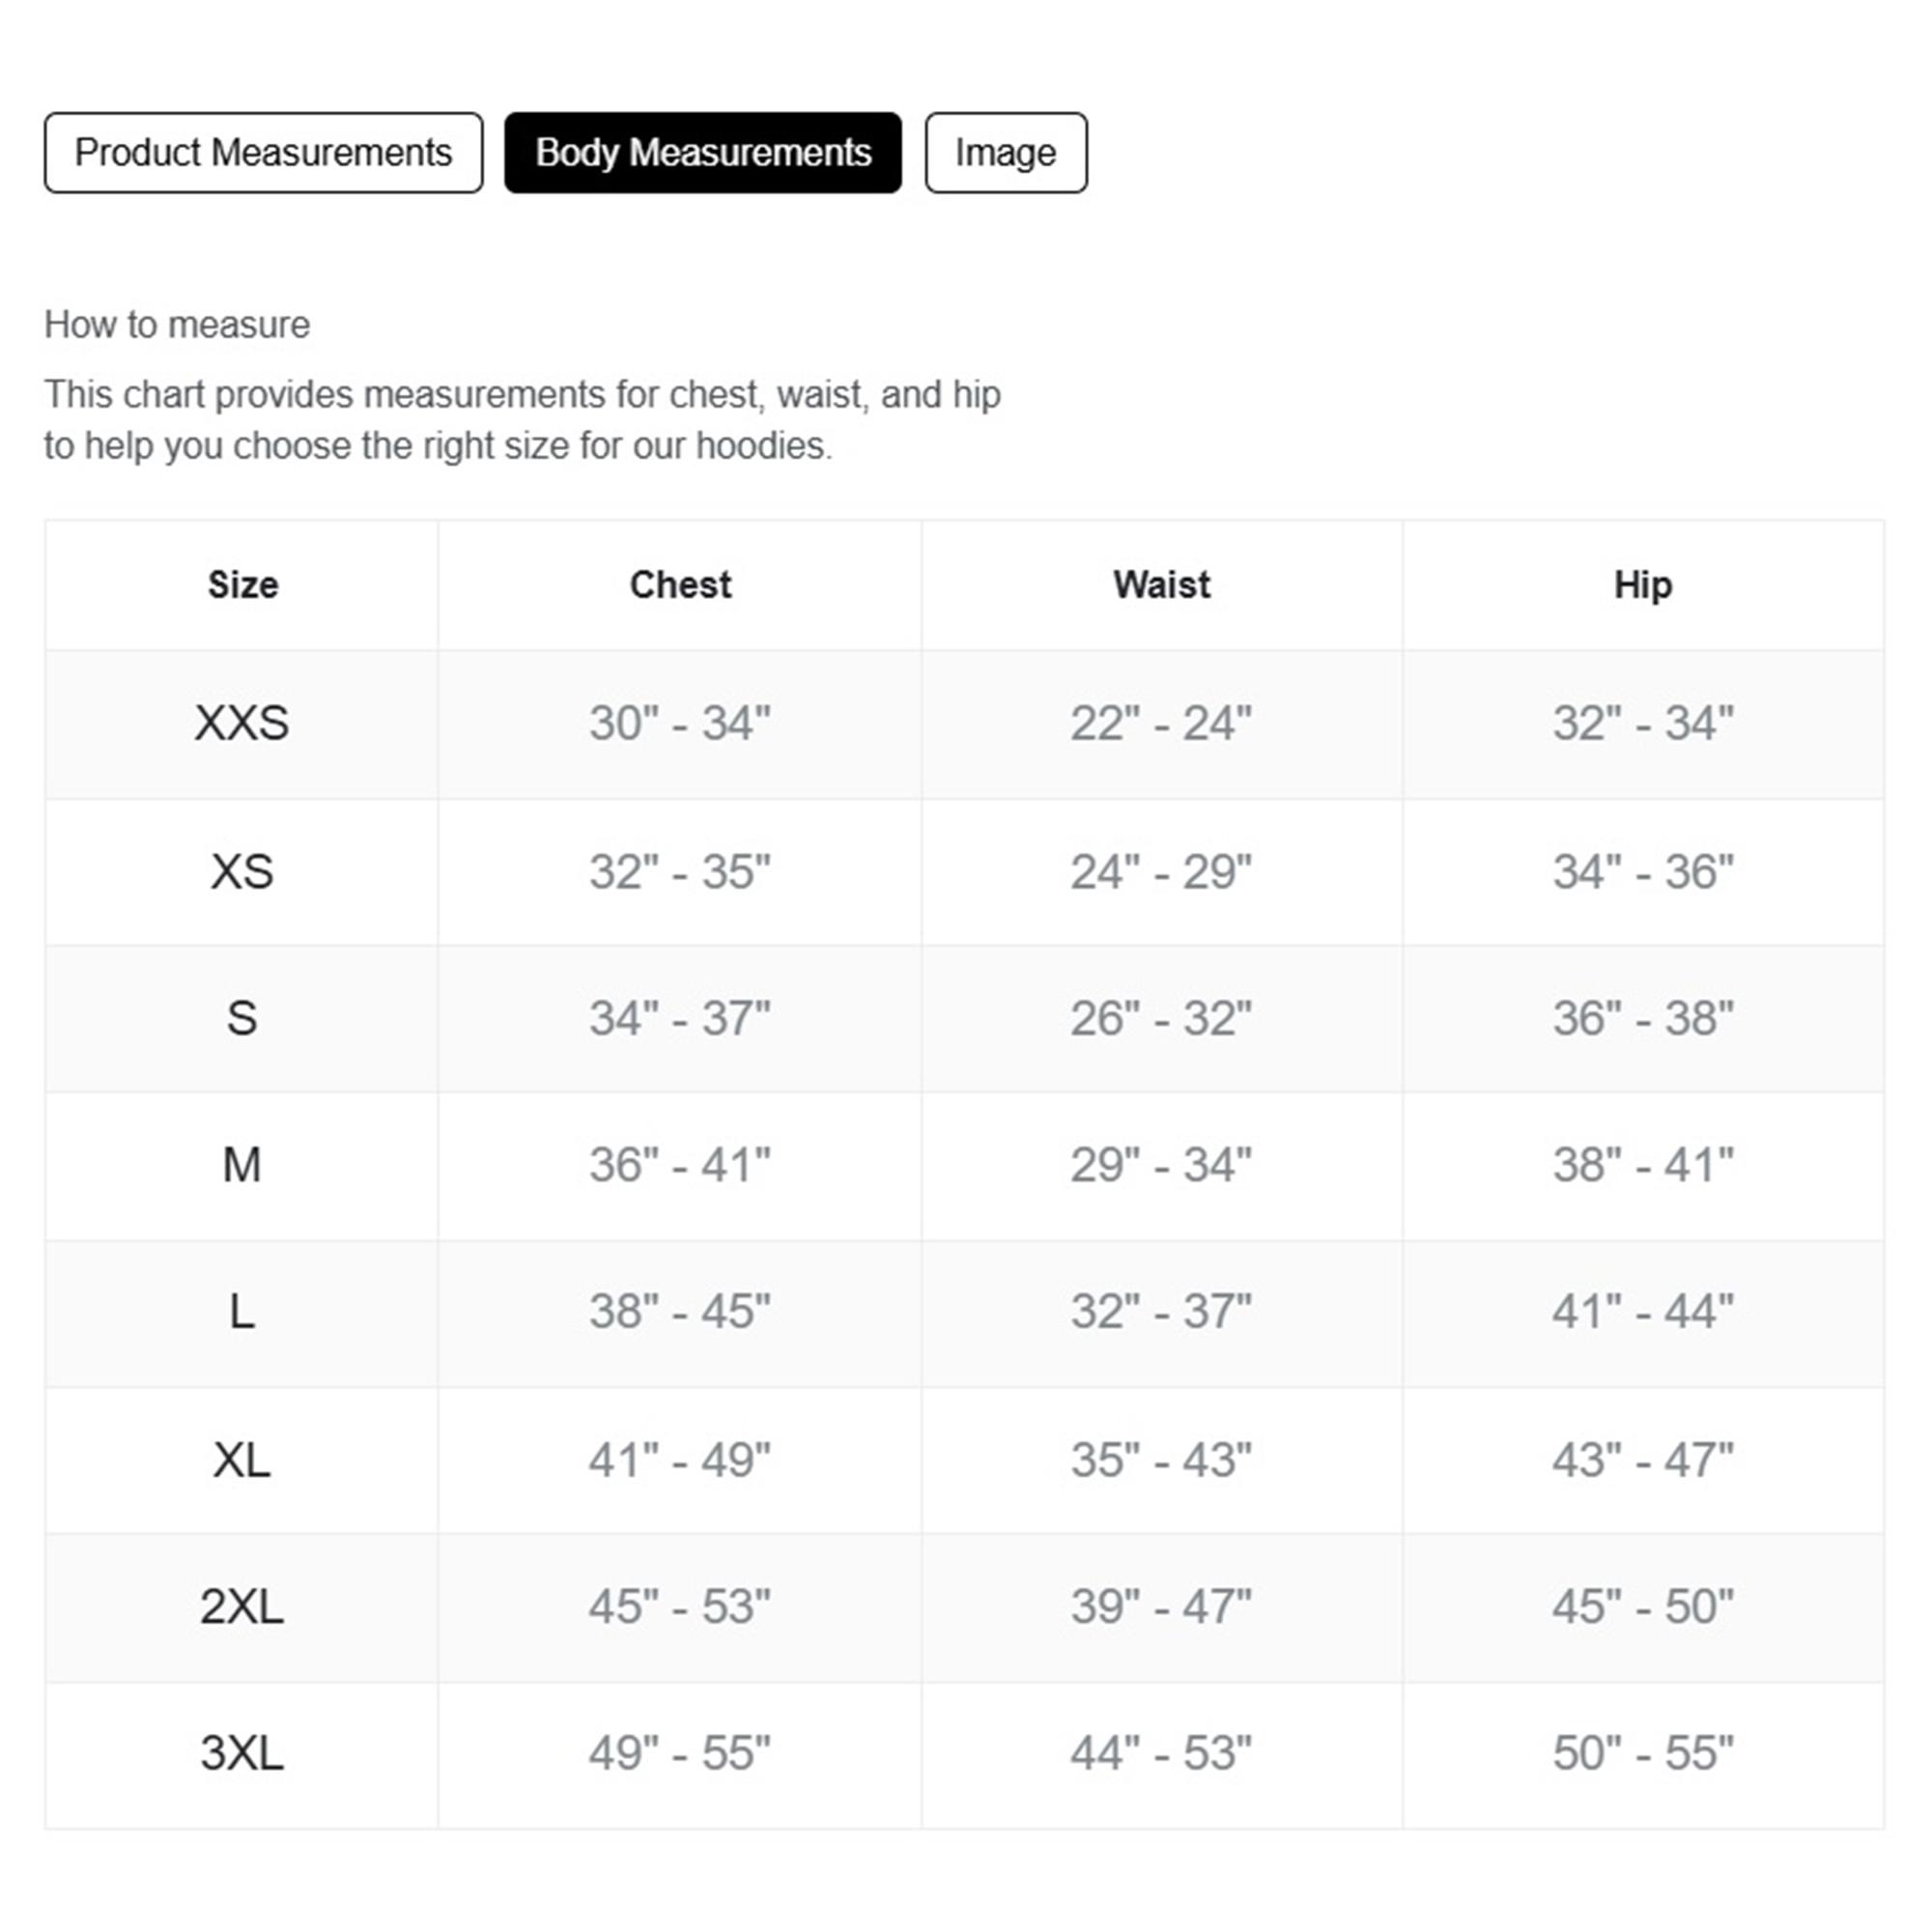Switch to the Product Measurements tab
Viewport: 1932px width, 1932px height.
(x=263, y=153)
